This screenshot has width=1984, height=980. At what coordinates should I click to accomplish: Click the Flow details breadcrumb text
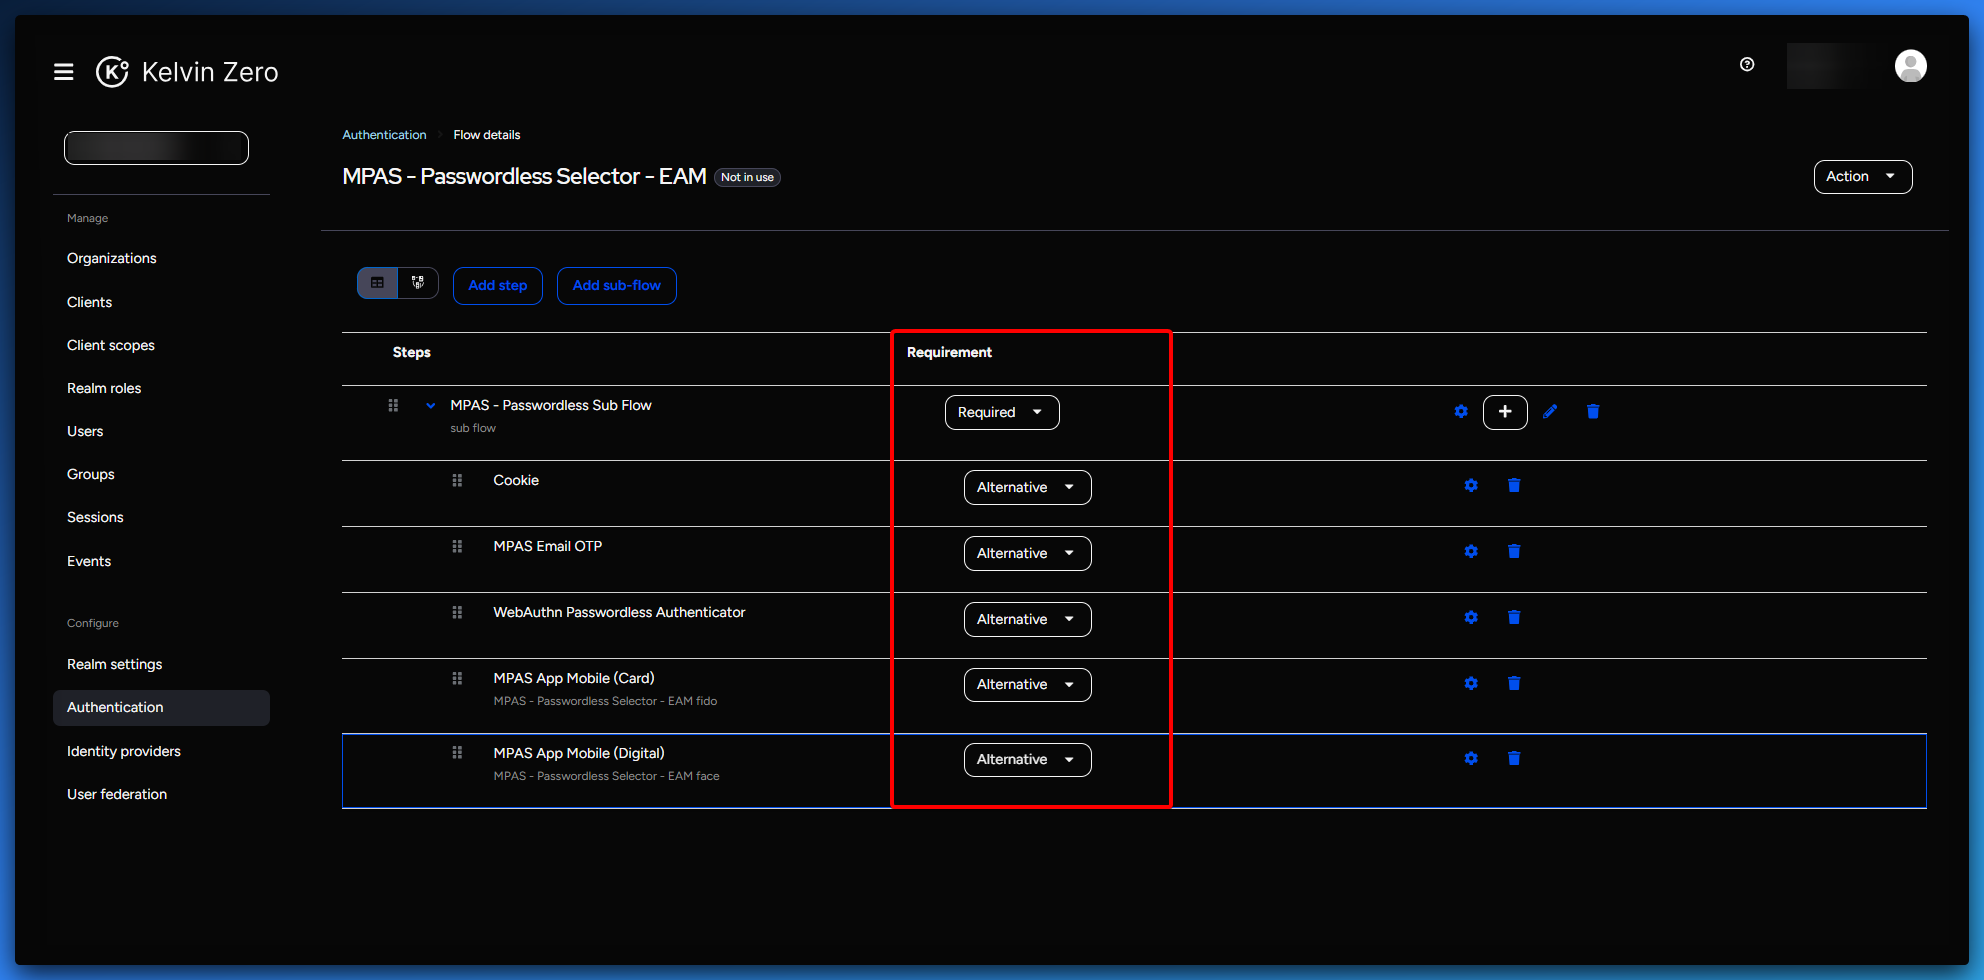tap(487, 135)
